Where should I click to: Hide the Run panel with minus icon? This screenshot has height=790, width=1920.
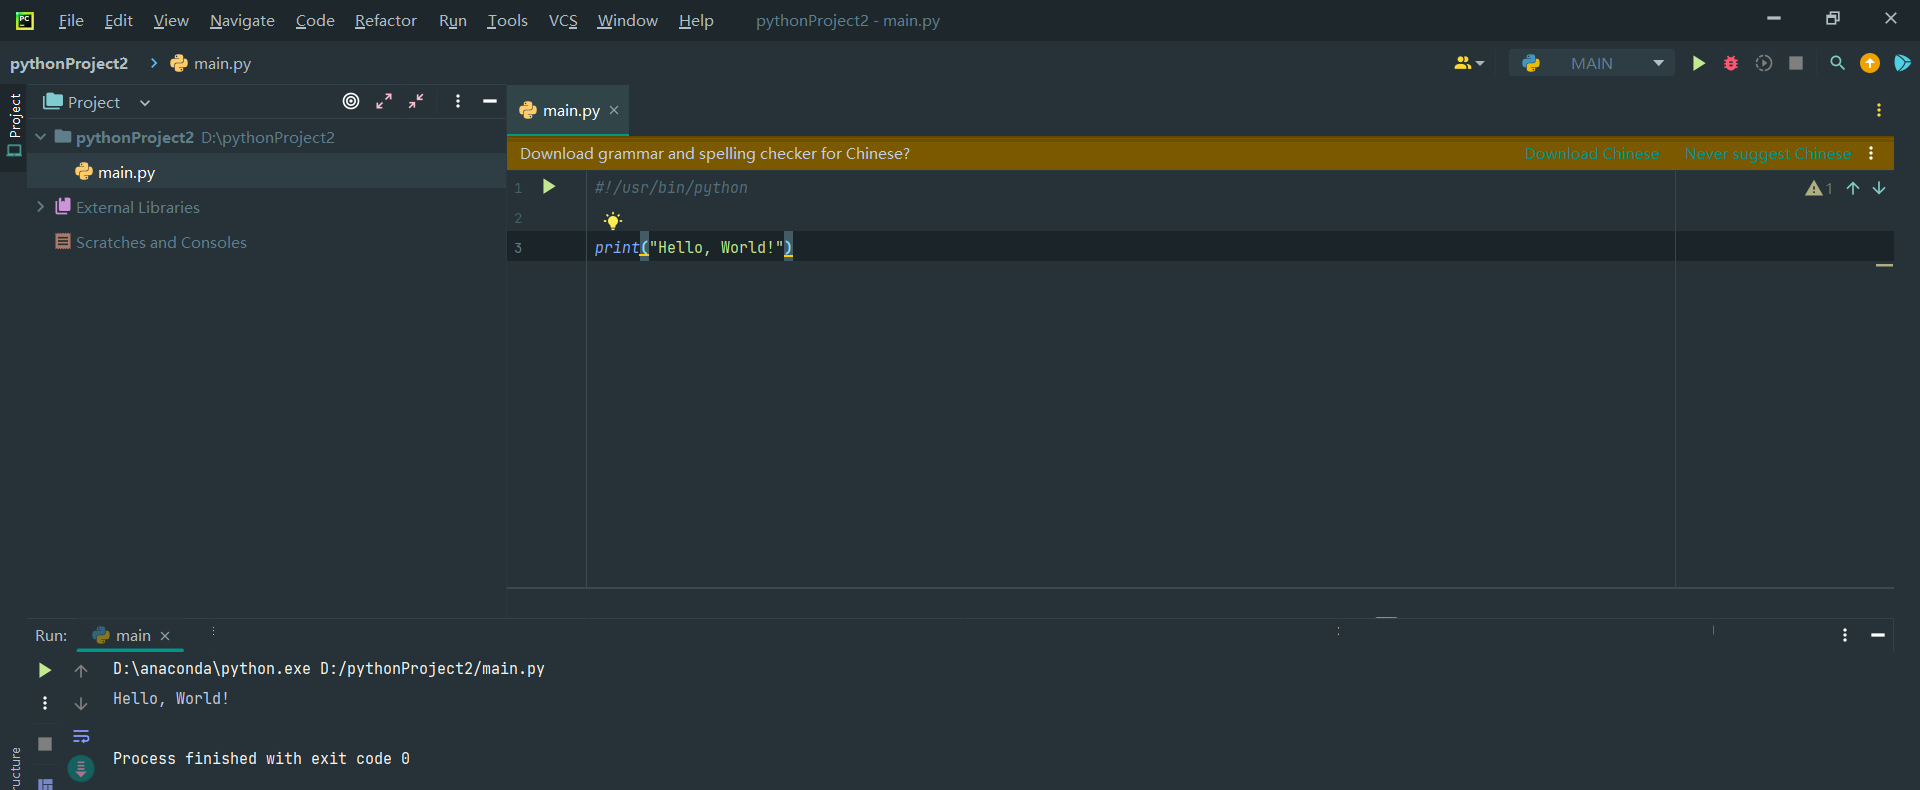(x=1878, y=635)
